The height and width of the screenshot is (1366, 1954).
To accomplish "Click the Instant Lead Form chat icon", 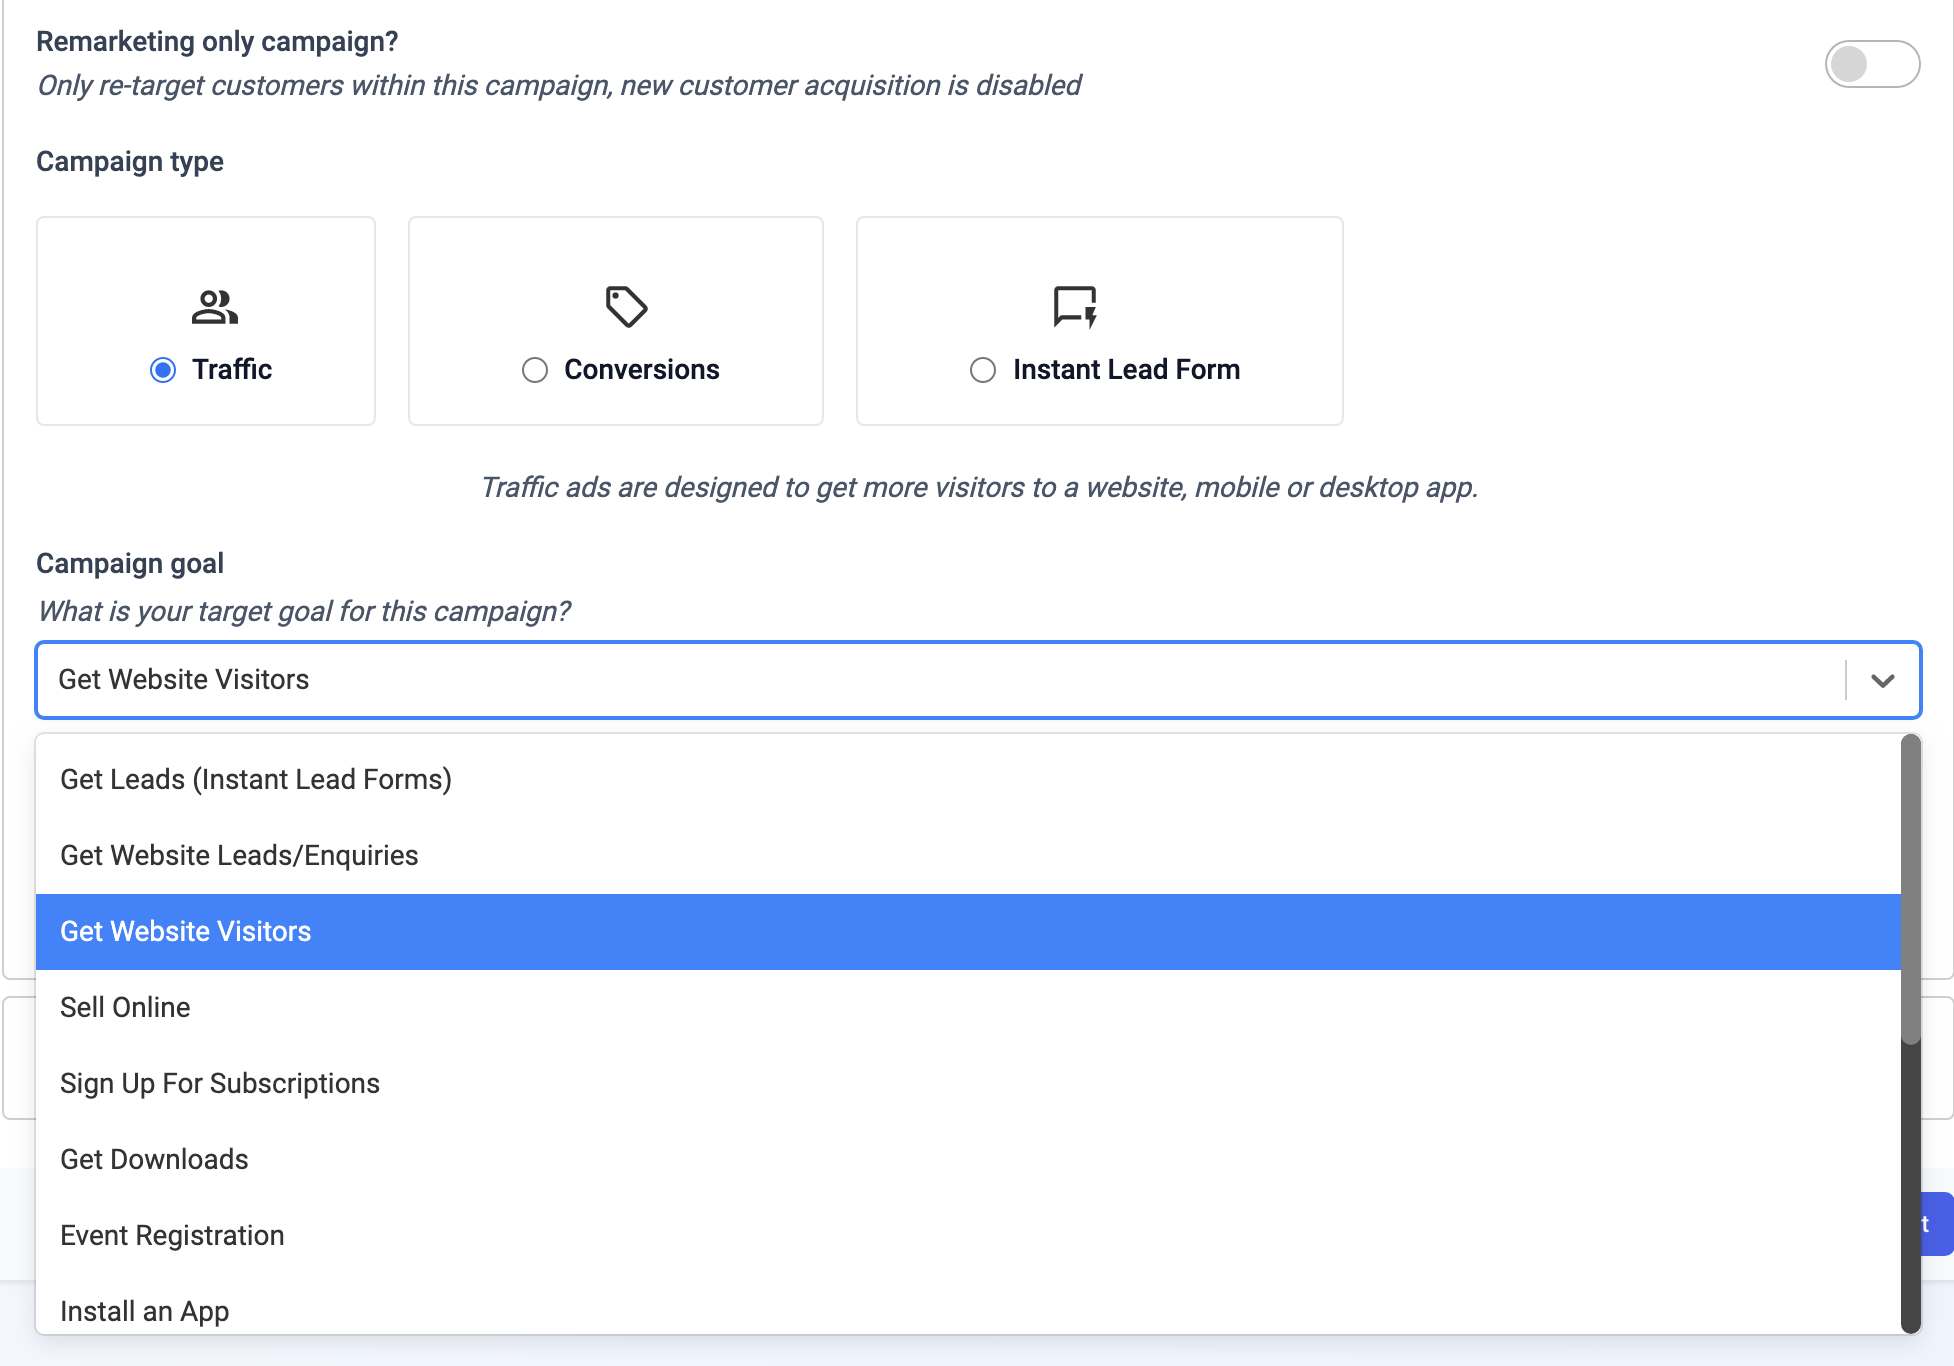I will 1075,307.
